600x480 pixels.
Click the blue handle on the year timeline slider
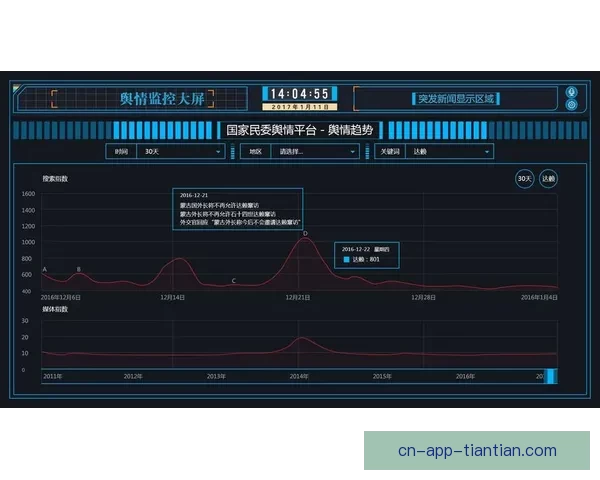click(550, 376)
